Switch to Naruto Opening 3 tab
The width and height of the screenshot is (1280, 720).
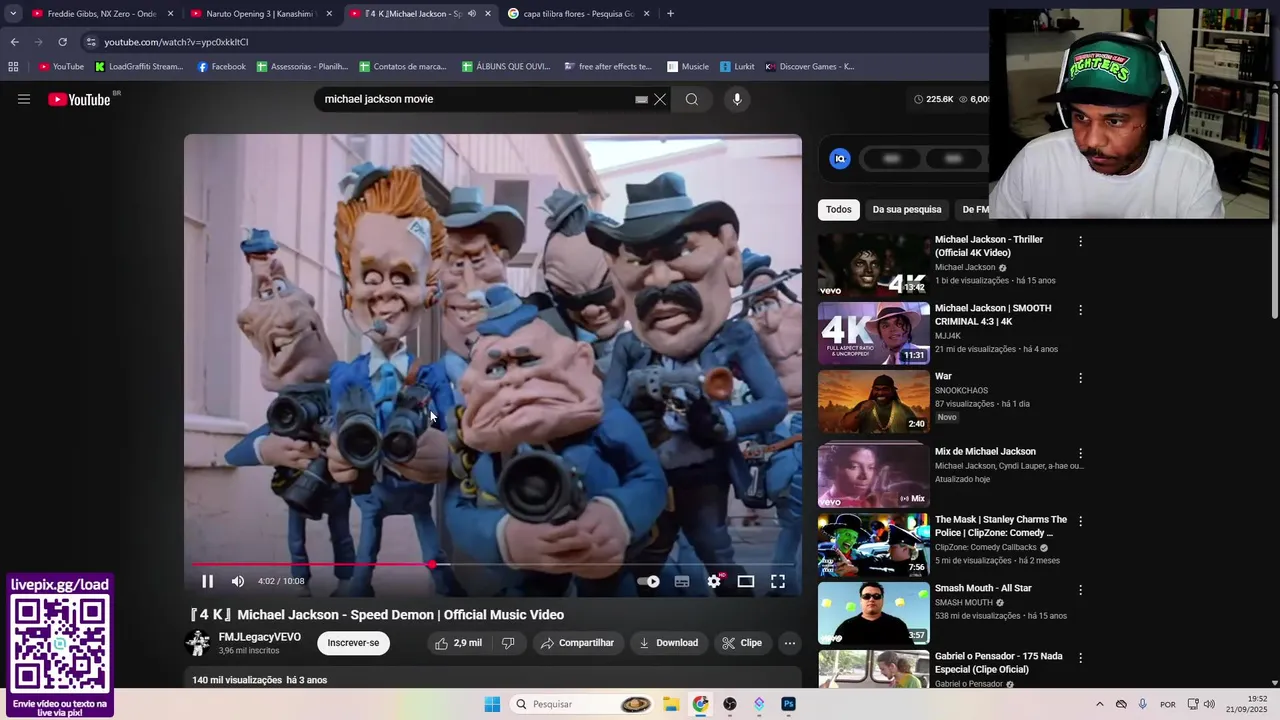click(261, 14)
